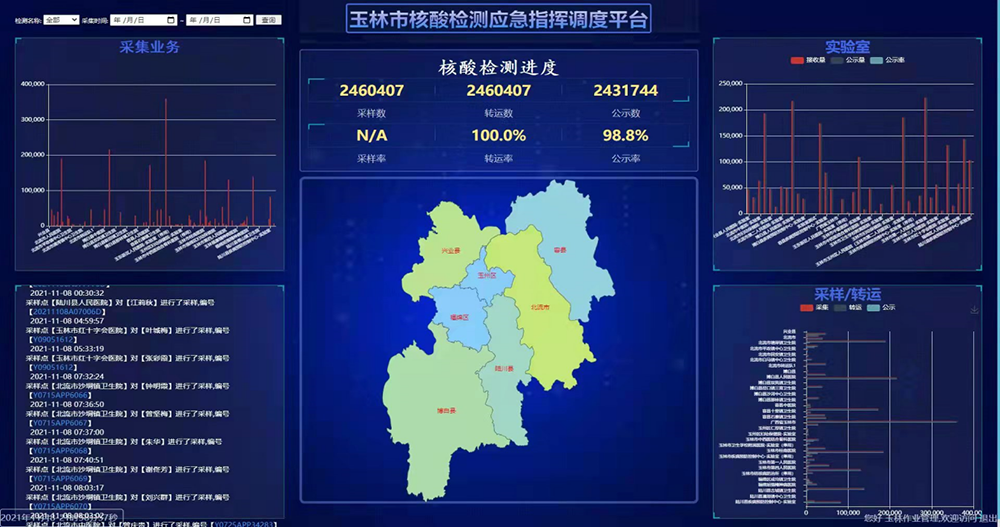This screenshot has width=1000, height=527.
Task: Click the download icon in 采样/转运 panel
Action: pyautogui.click(x=974, y=310)
